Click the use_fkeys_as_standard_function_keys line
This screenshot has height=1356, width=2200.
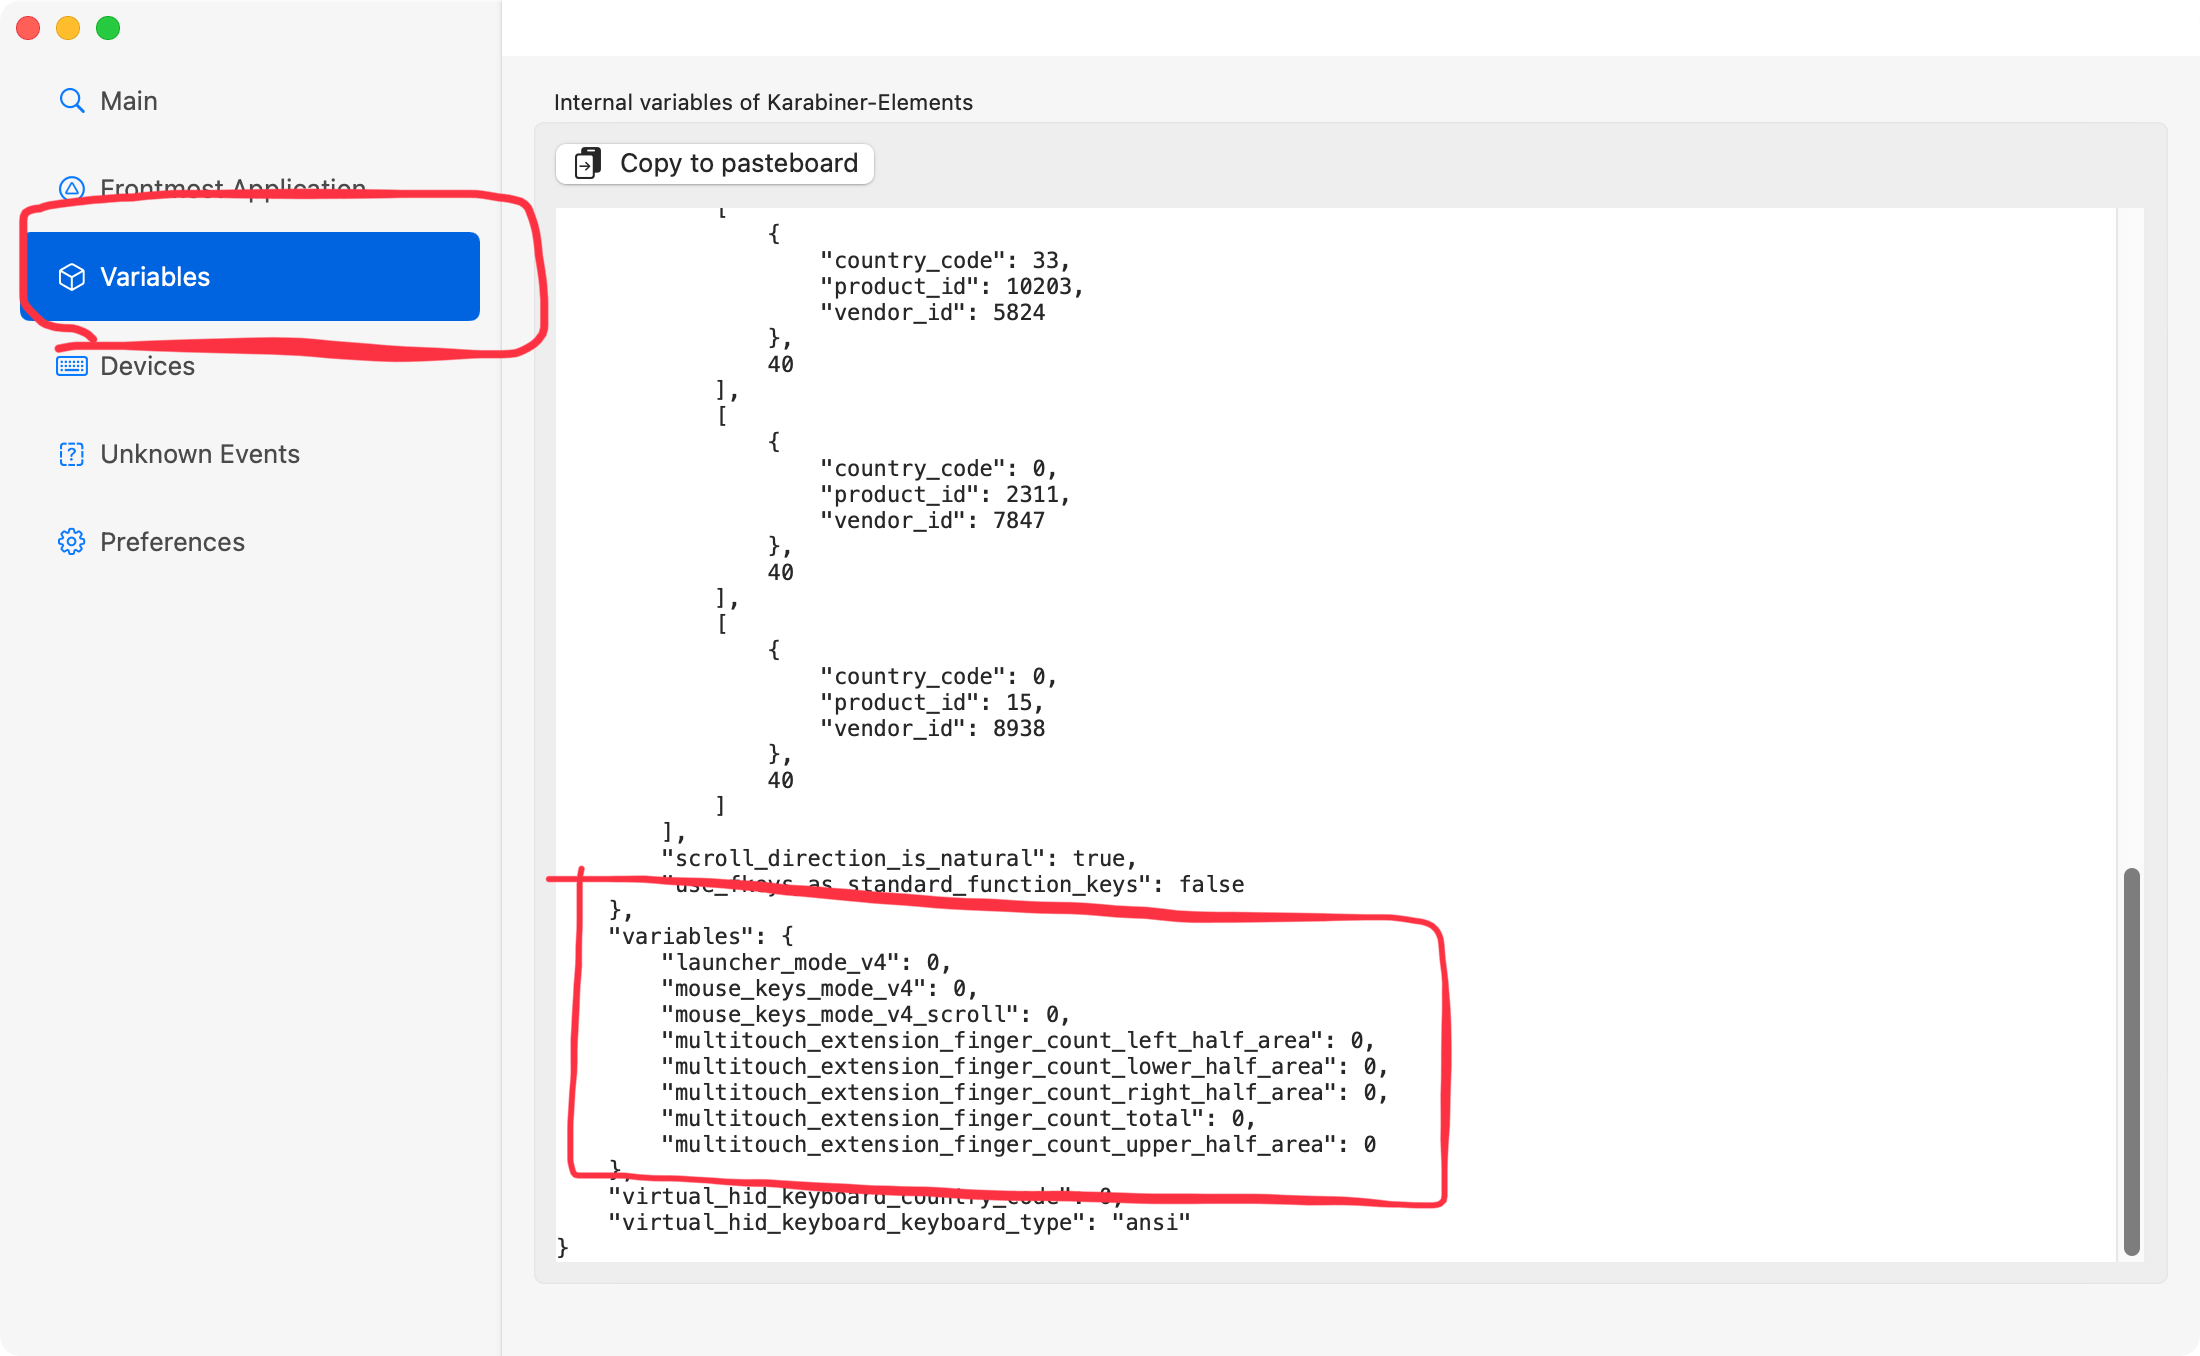tap(952, 884)
